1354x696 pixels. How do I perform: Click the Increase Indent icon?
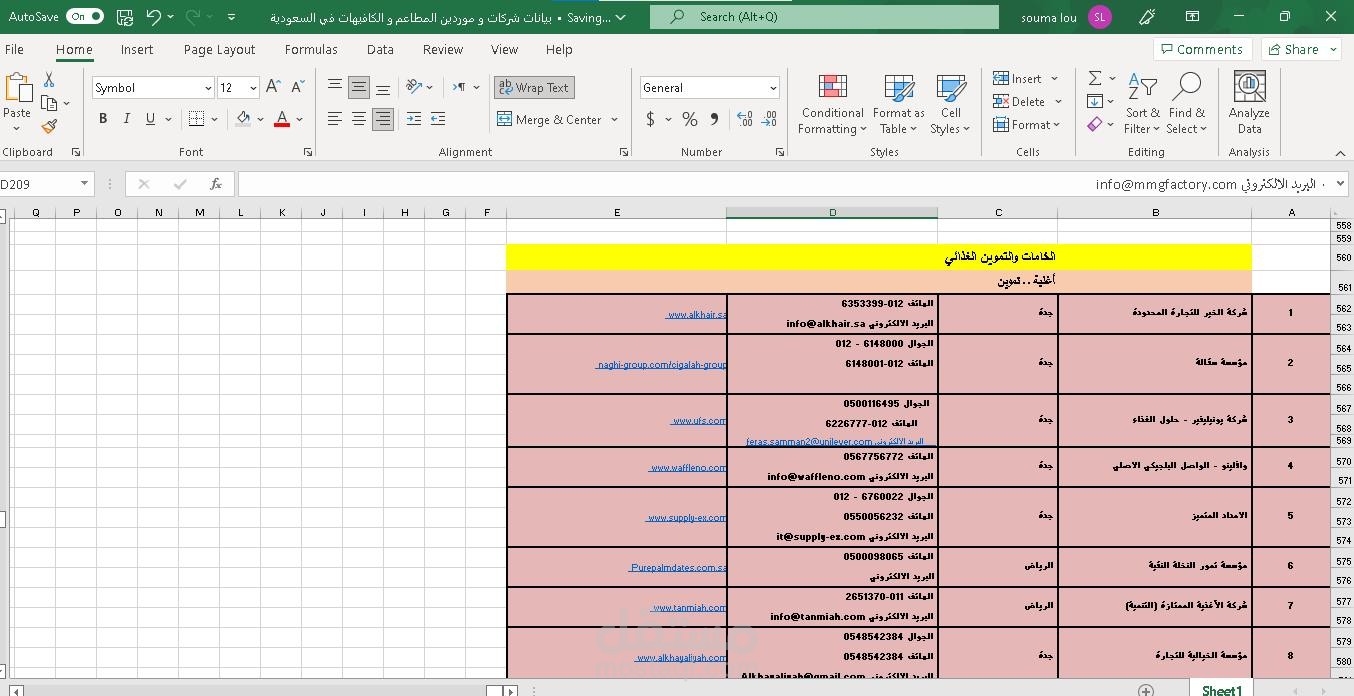[x=438, y=119]
